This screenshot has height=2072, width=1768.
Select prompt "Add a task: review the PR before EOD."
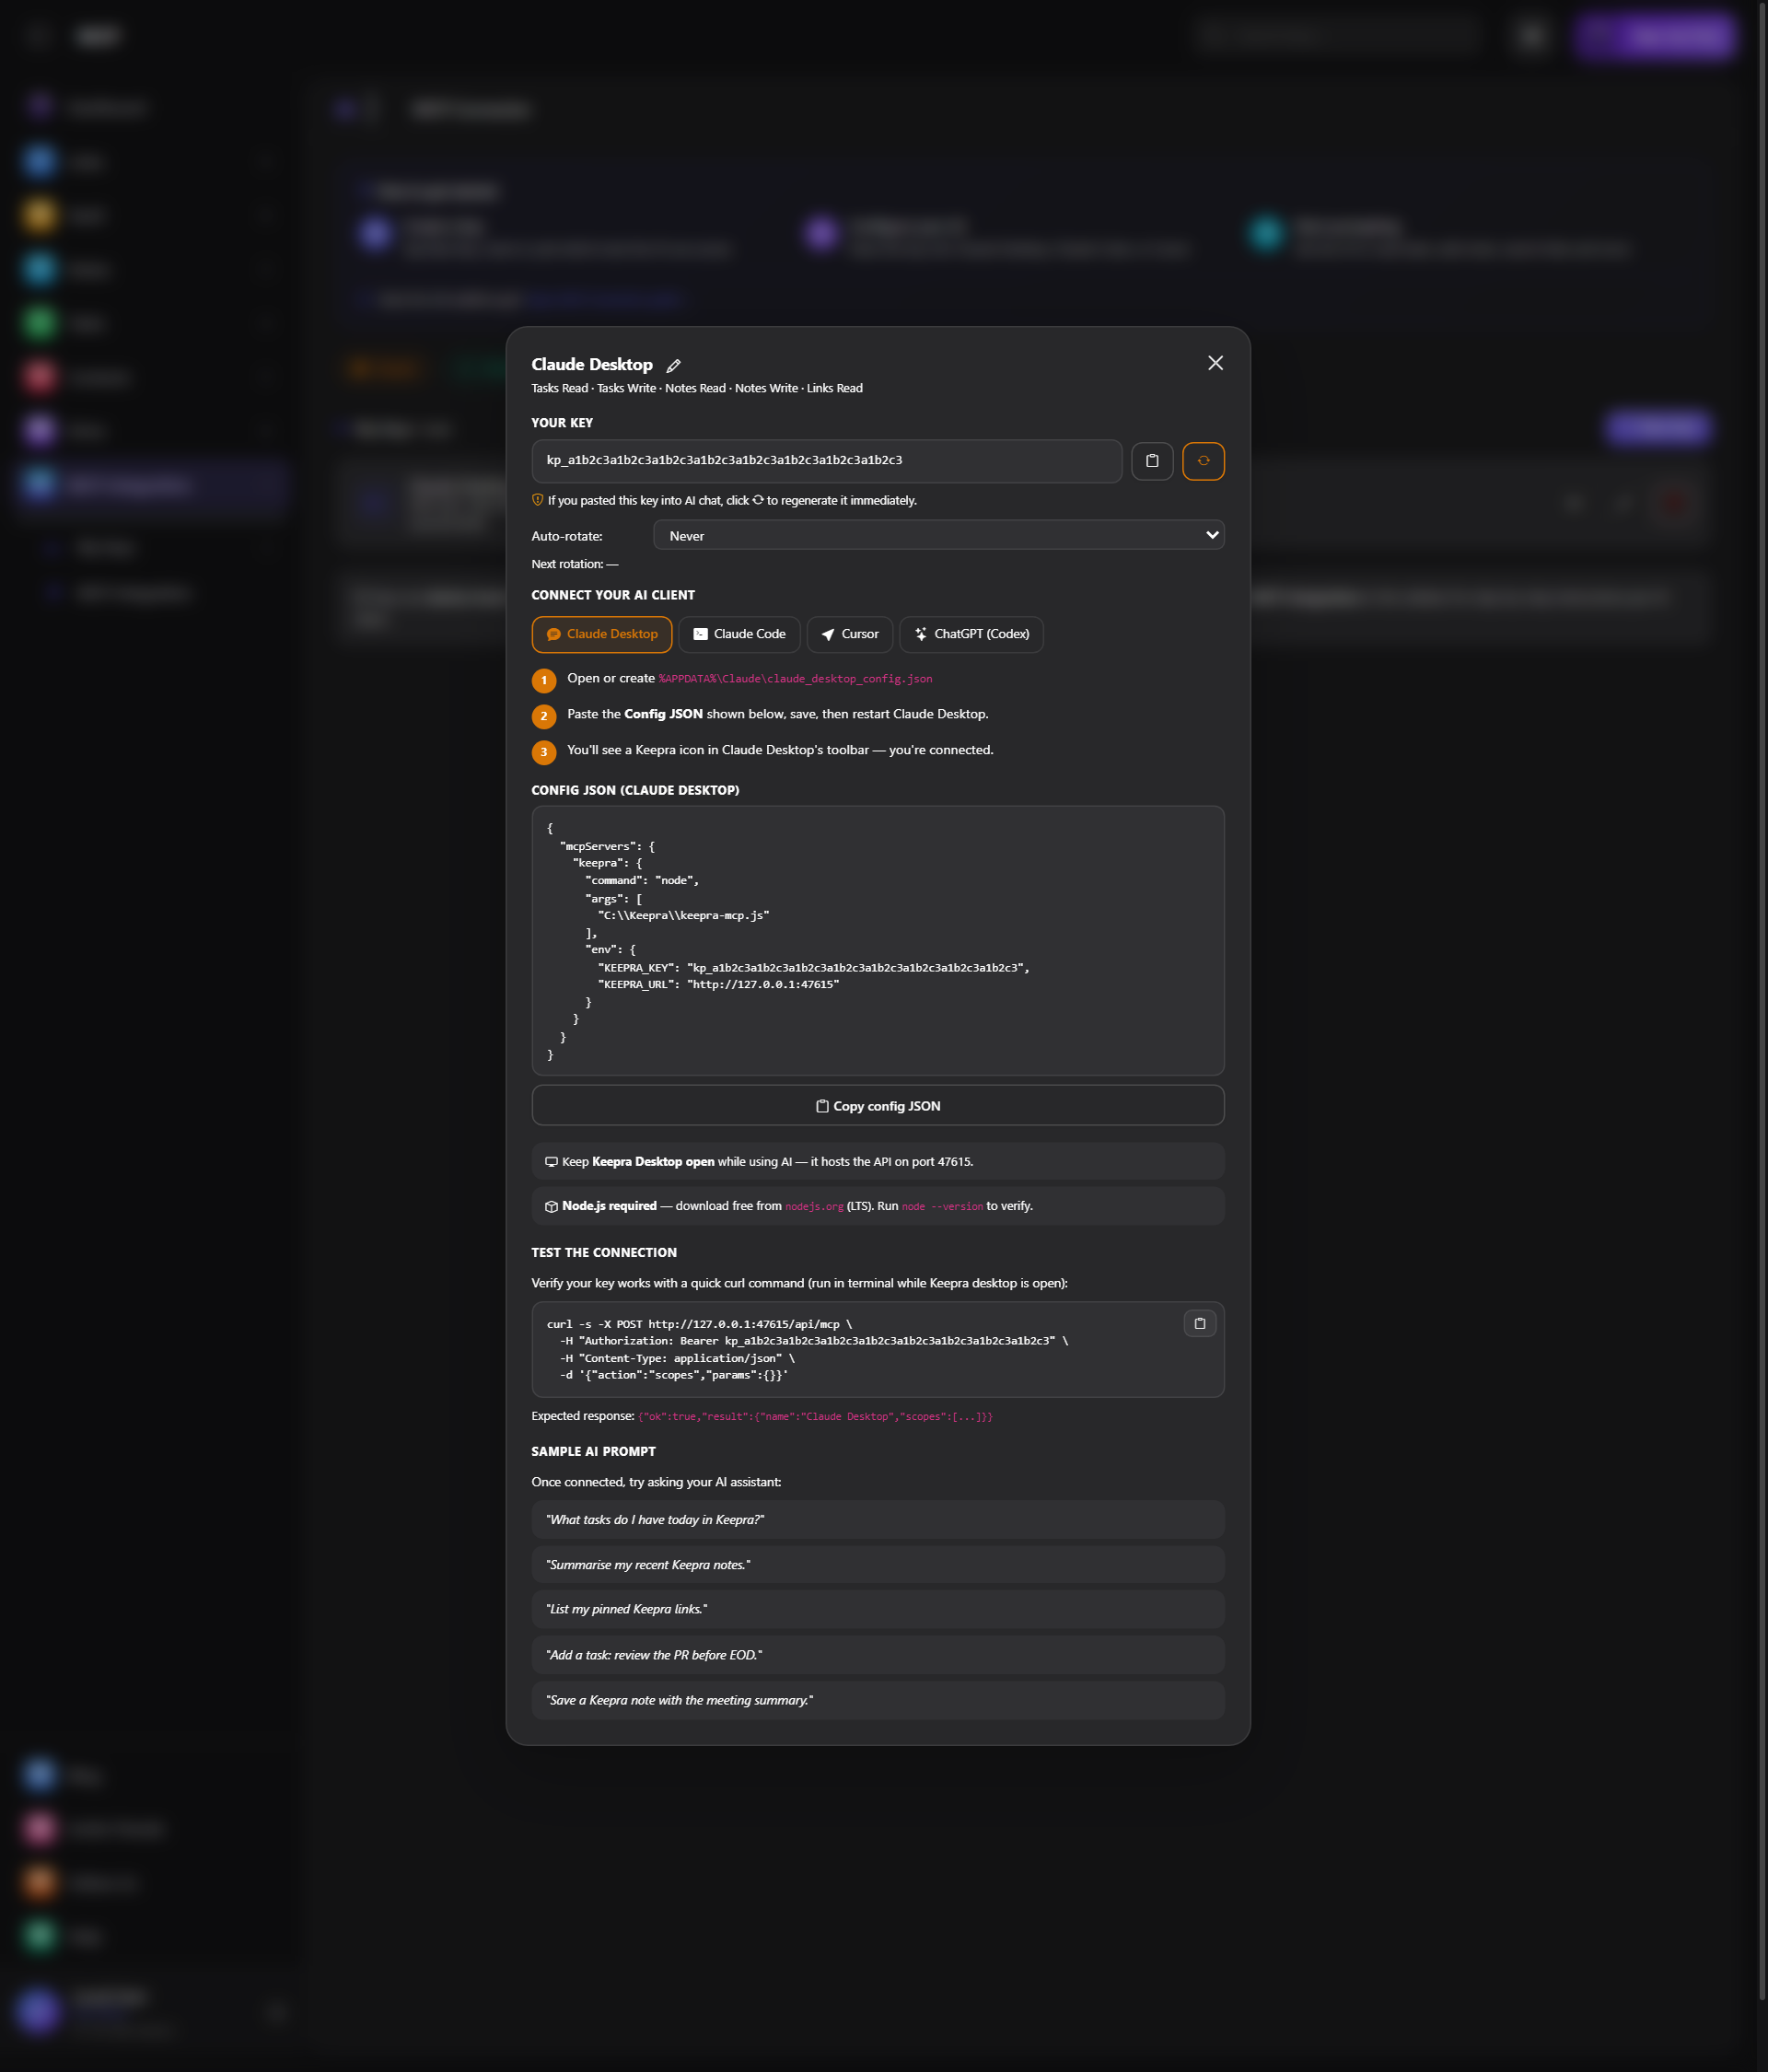pos(878,1655)
